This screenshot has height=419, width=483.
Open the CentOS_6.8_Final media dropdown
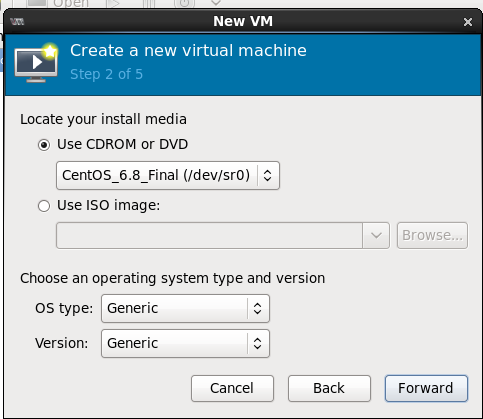click(x=168, y=175)
